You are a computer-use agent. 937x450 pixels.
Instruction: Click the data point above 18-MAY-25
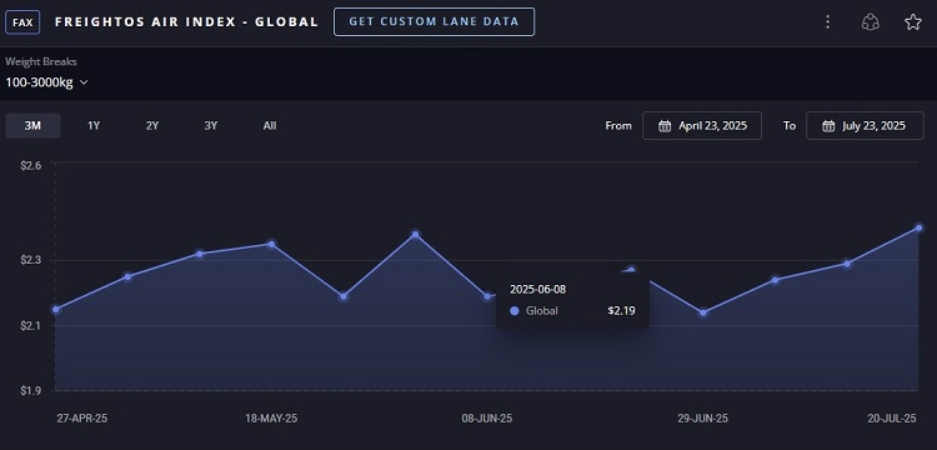pos(271,244)
